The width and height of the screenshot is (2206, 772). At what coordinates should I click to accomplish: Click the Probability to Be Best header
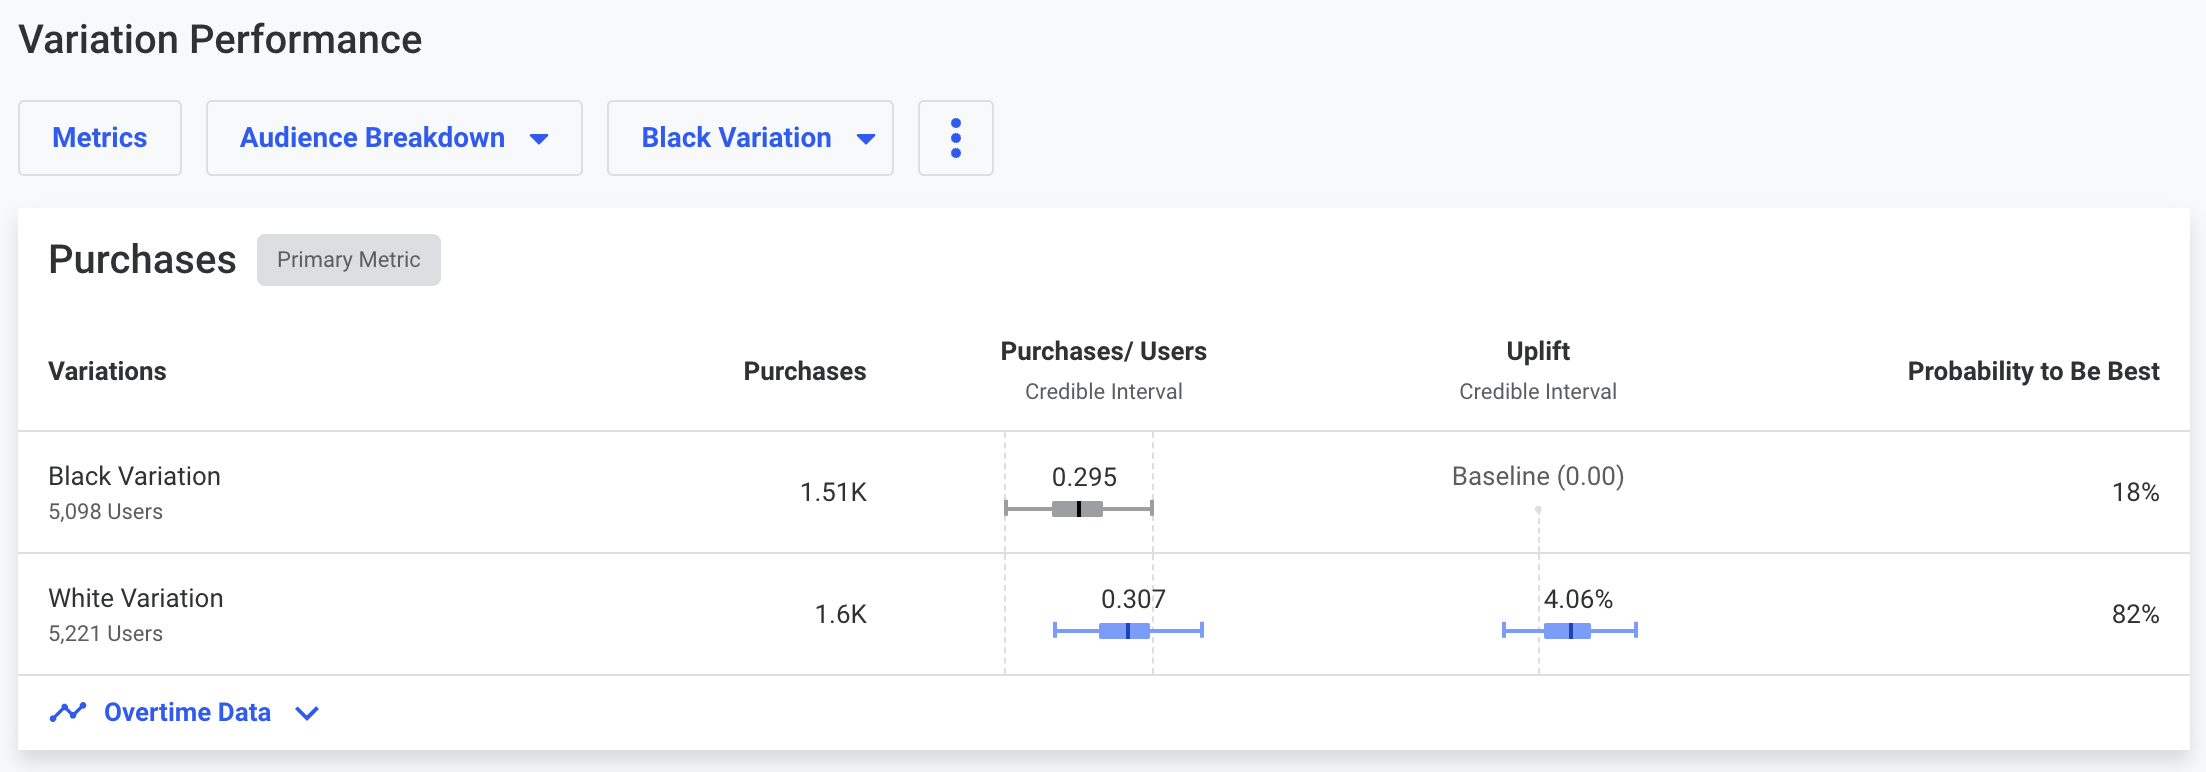pyautogui.click(x=2033, y=371)
